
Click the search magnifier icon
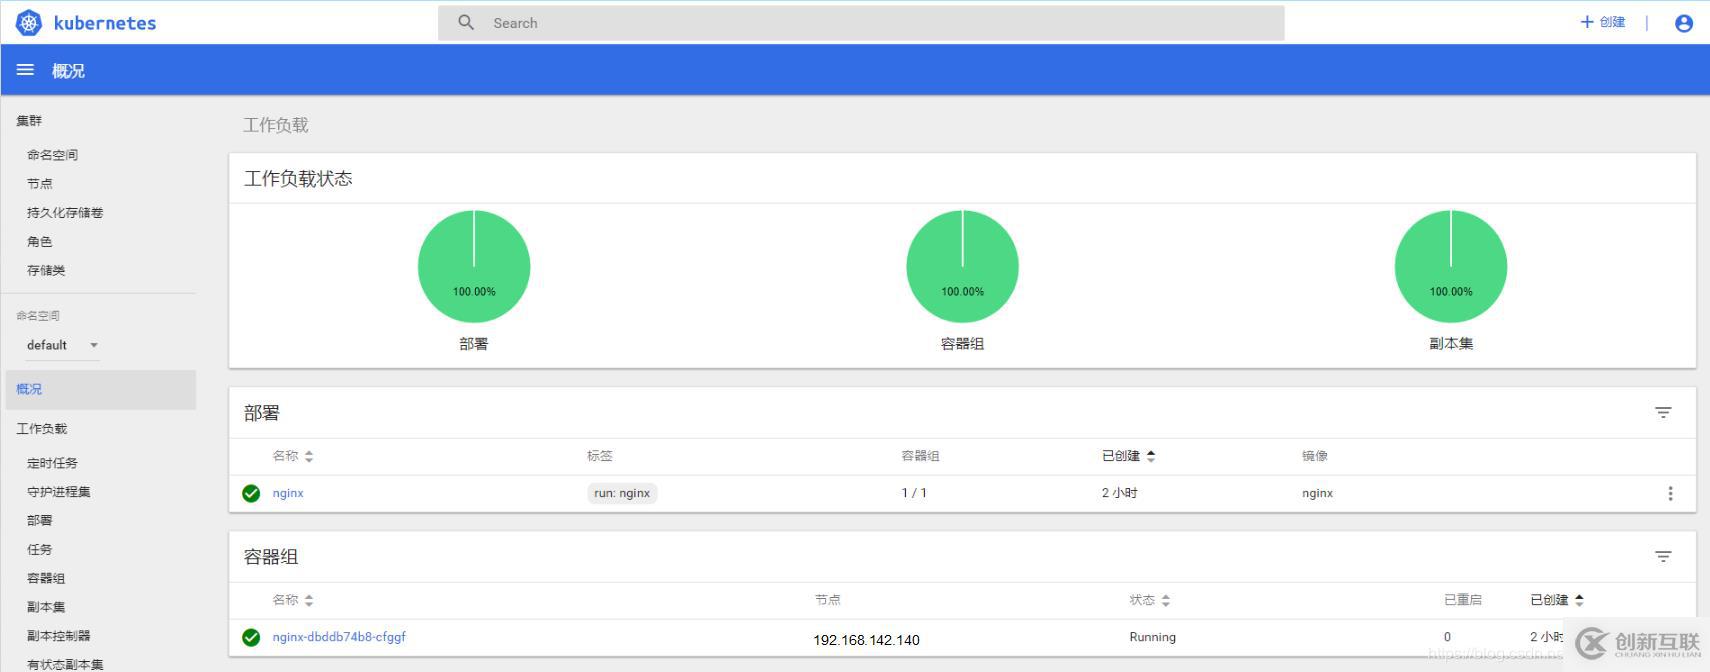coord(466,22)
